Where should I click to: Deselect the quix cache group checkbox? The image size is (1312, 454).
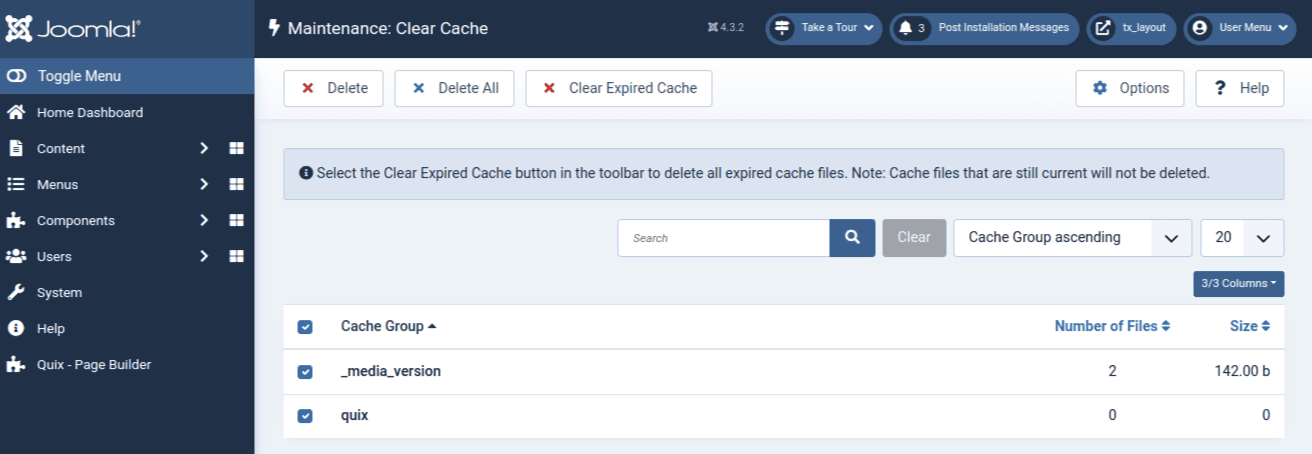point(305,416)
